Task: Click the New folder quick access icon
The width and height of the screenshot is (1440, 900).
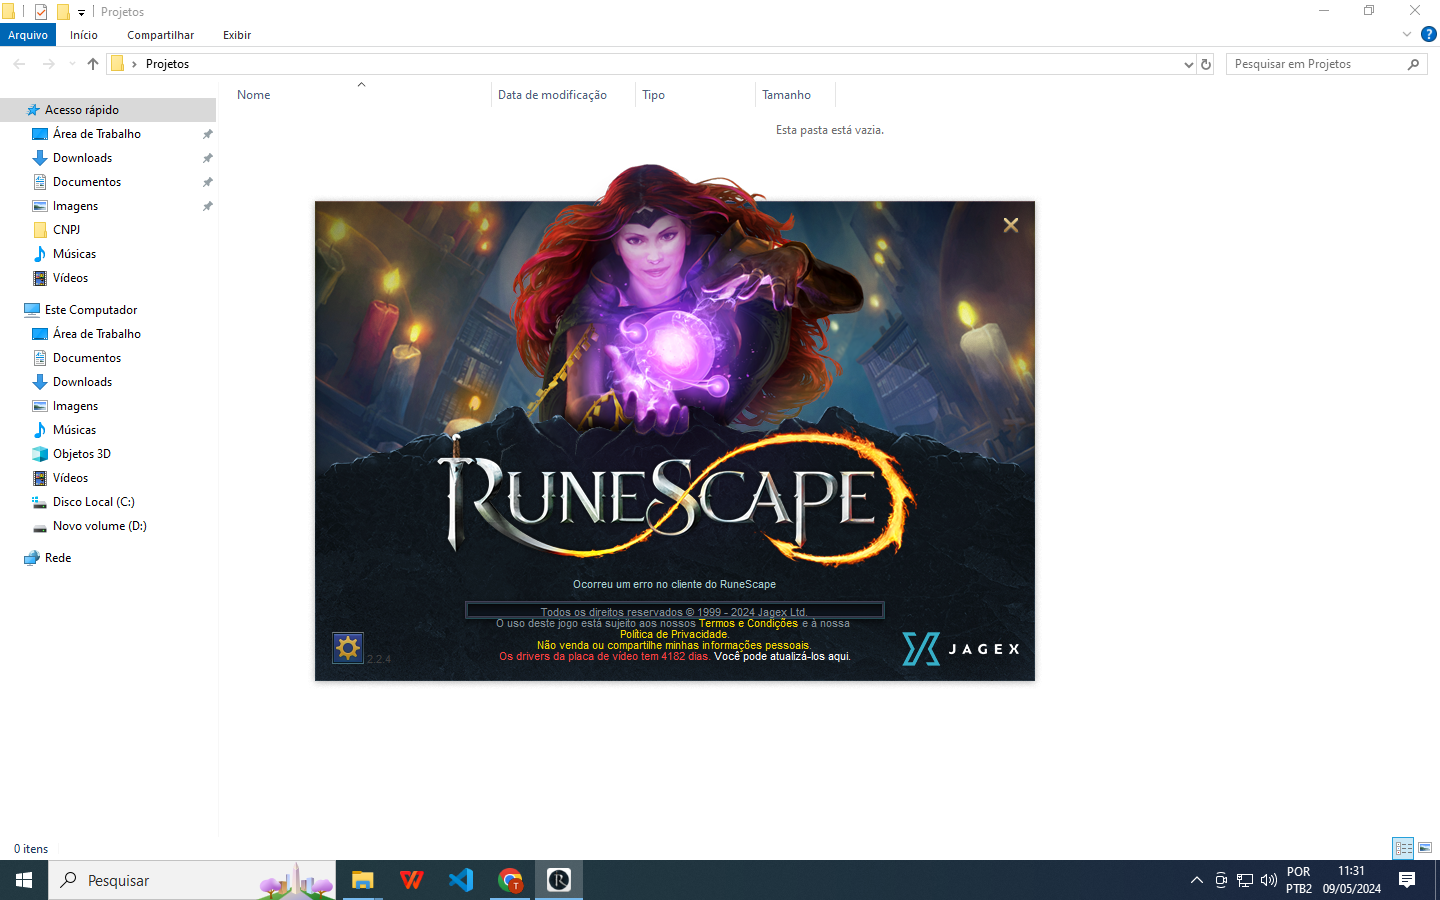Action: [x=63, y=12]
